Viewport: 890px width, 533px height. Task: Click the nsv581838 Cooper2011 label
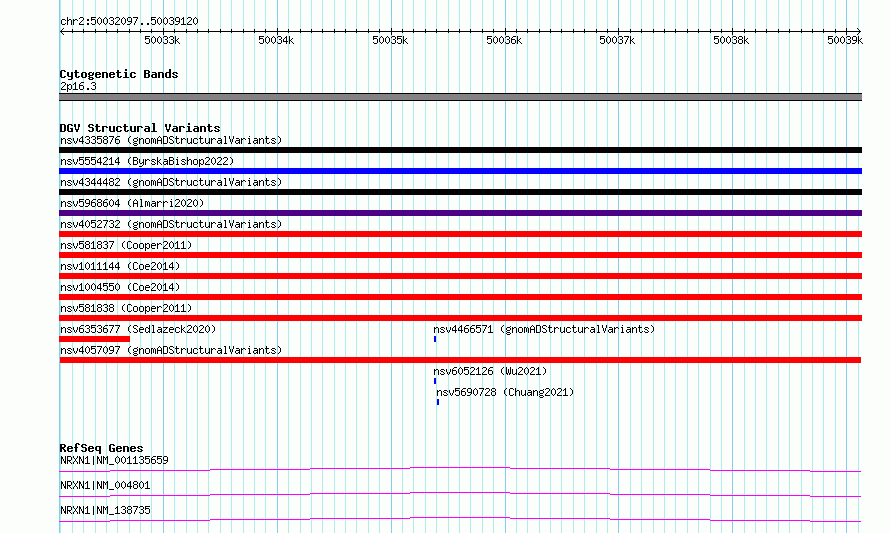pos(126,308)
